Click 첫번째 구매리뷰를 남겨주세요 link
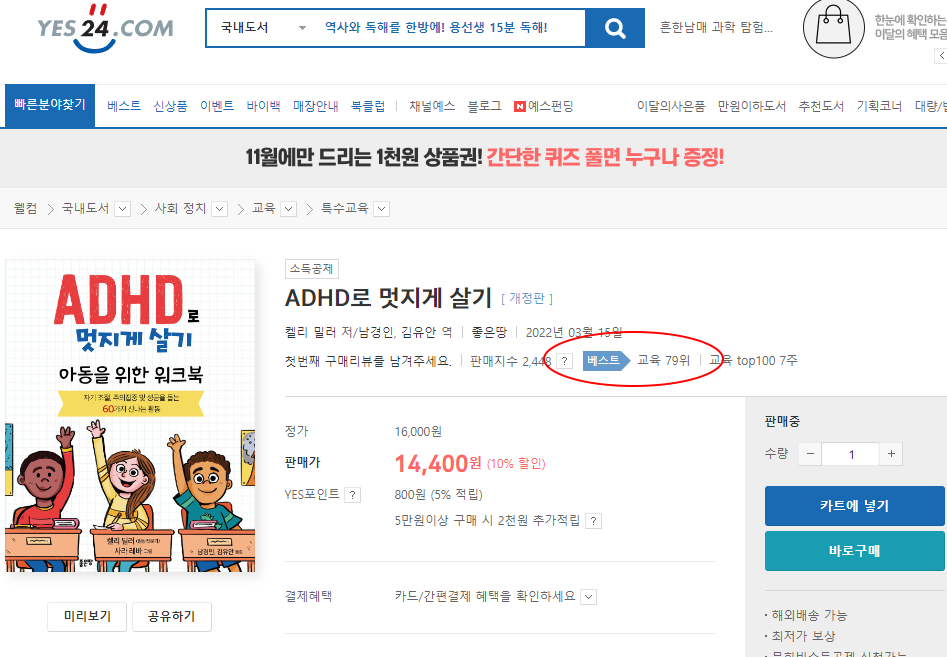 [x=368, y=361]
